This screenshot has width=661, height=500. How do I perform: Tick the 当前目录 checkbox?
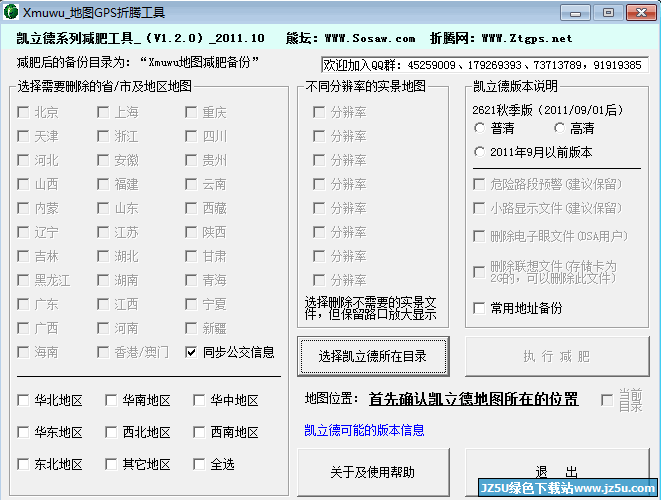tap(607, 400)
